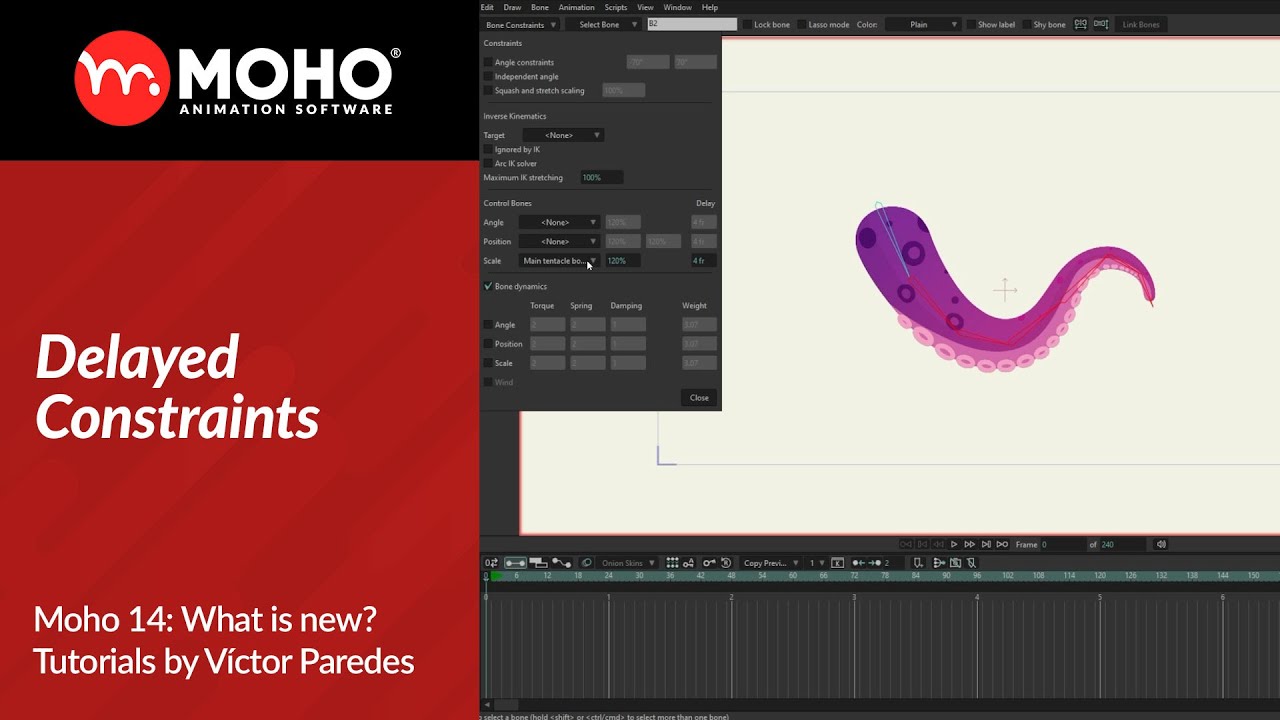Click the second bone link icon in toolbar
The width and height of the screenshot is (1280, 720).
click(1100, 24)
